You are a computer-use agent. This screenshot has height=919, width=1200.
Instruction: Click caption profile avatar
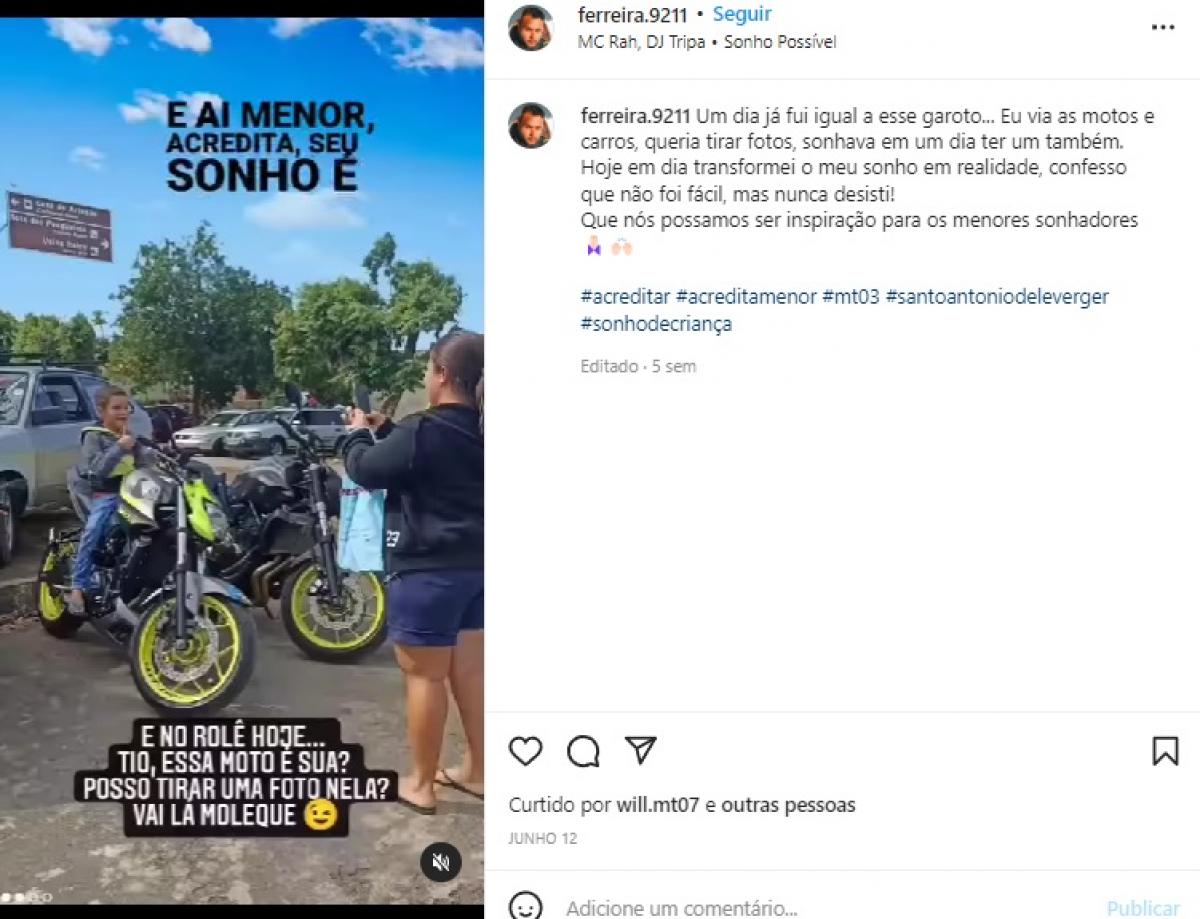click(x=530, y=125)
